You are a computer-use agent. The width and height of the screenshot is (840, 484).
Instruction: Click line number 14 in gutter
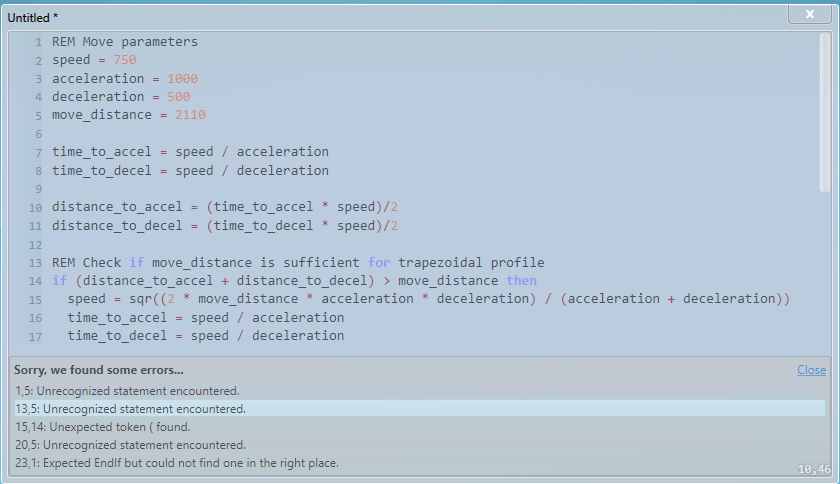click(x=35, y=281)
